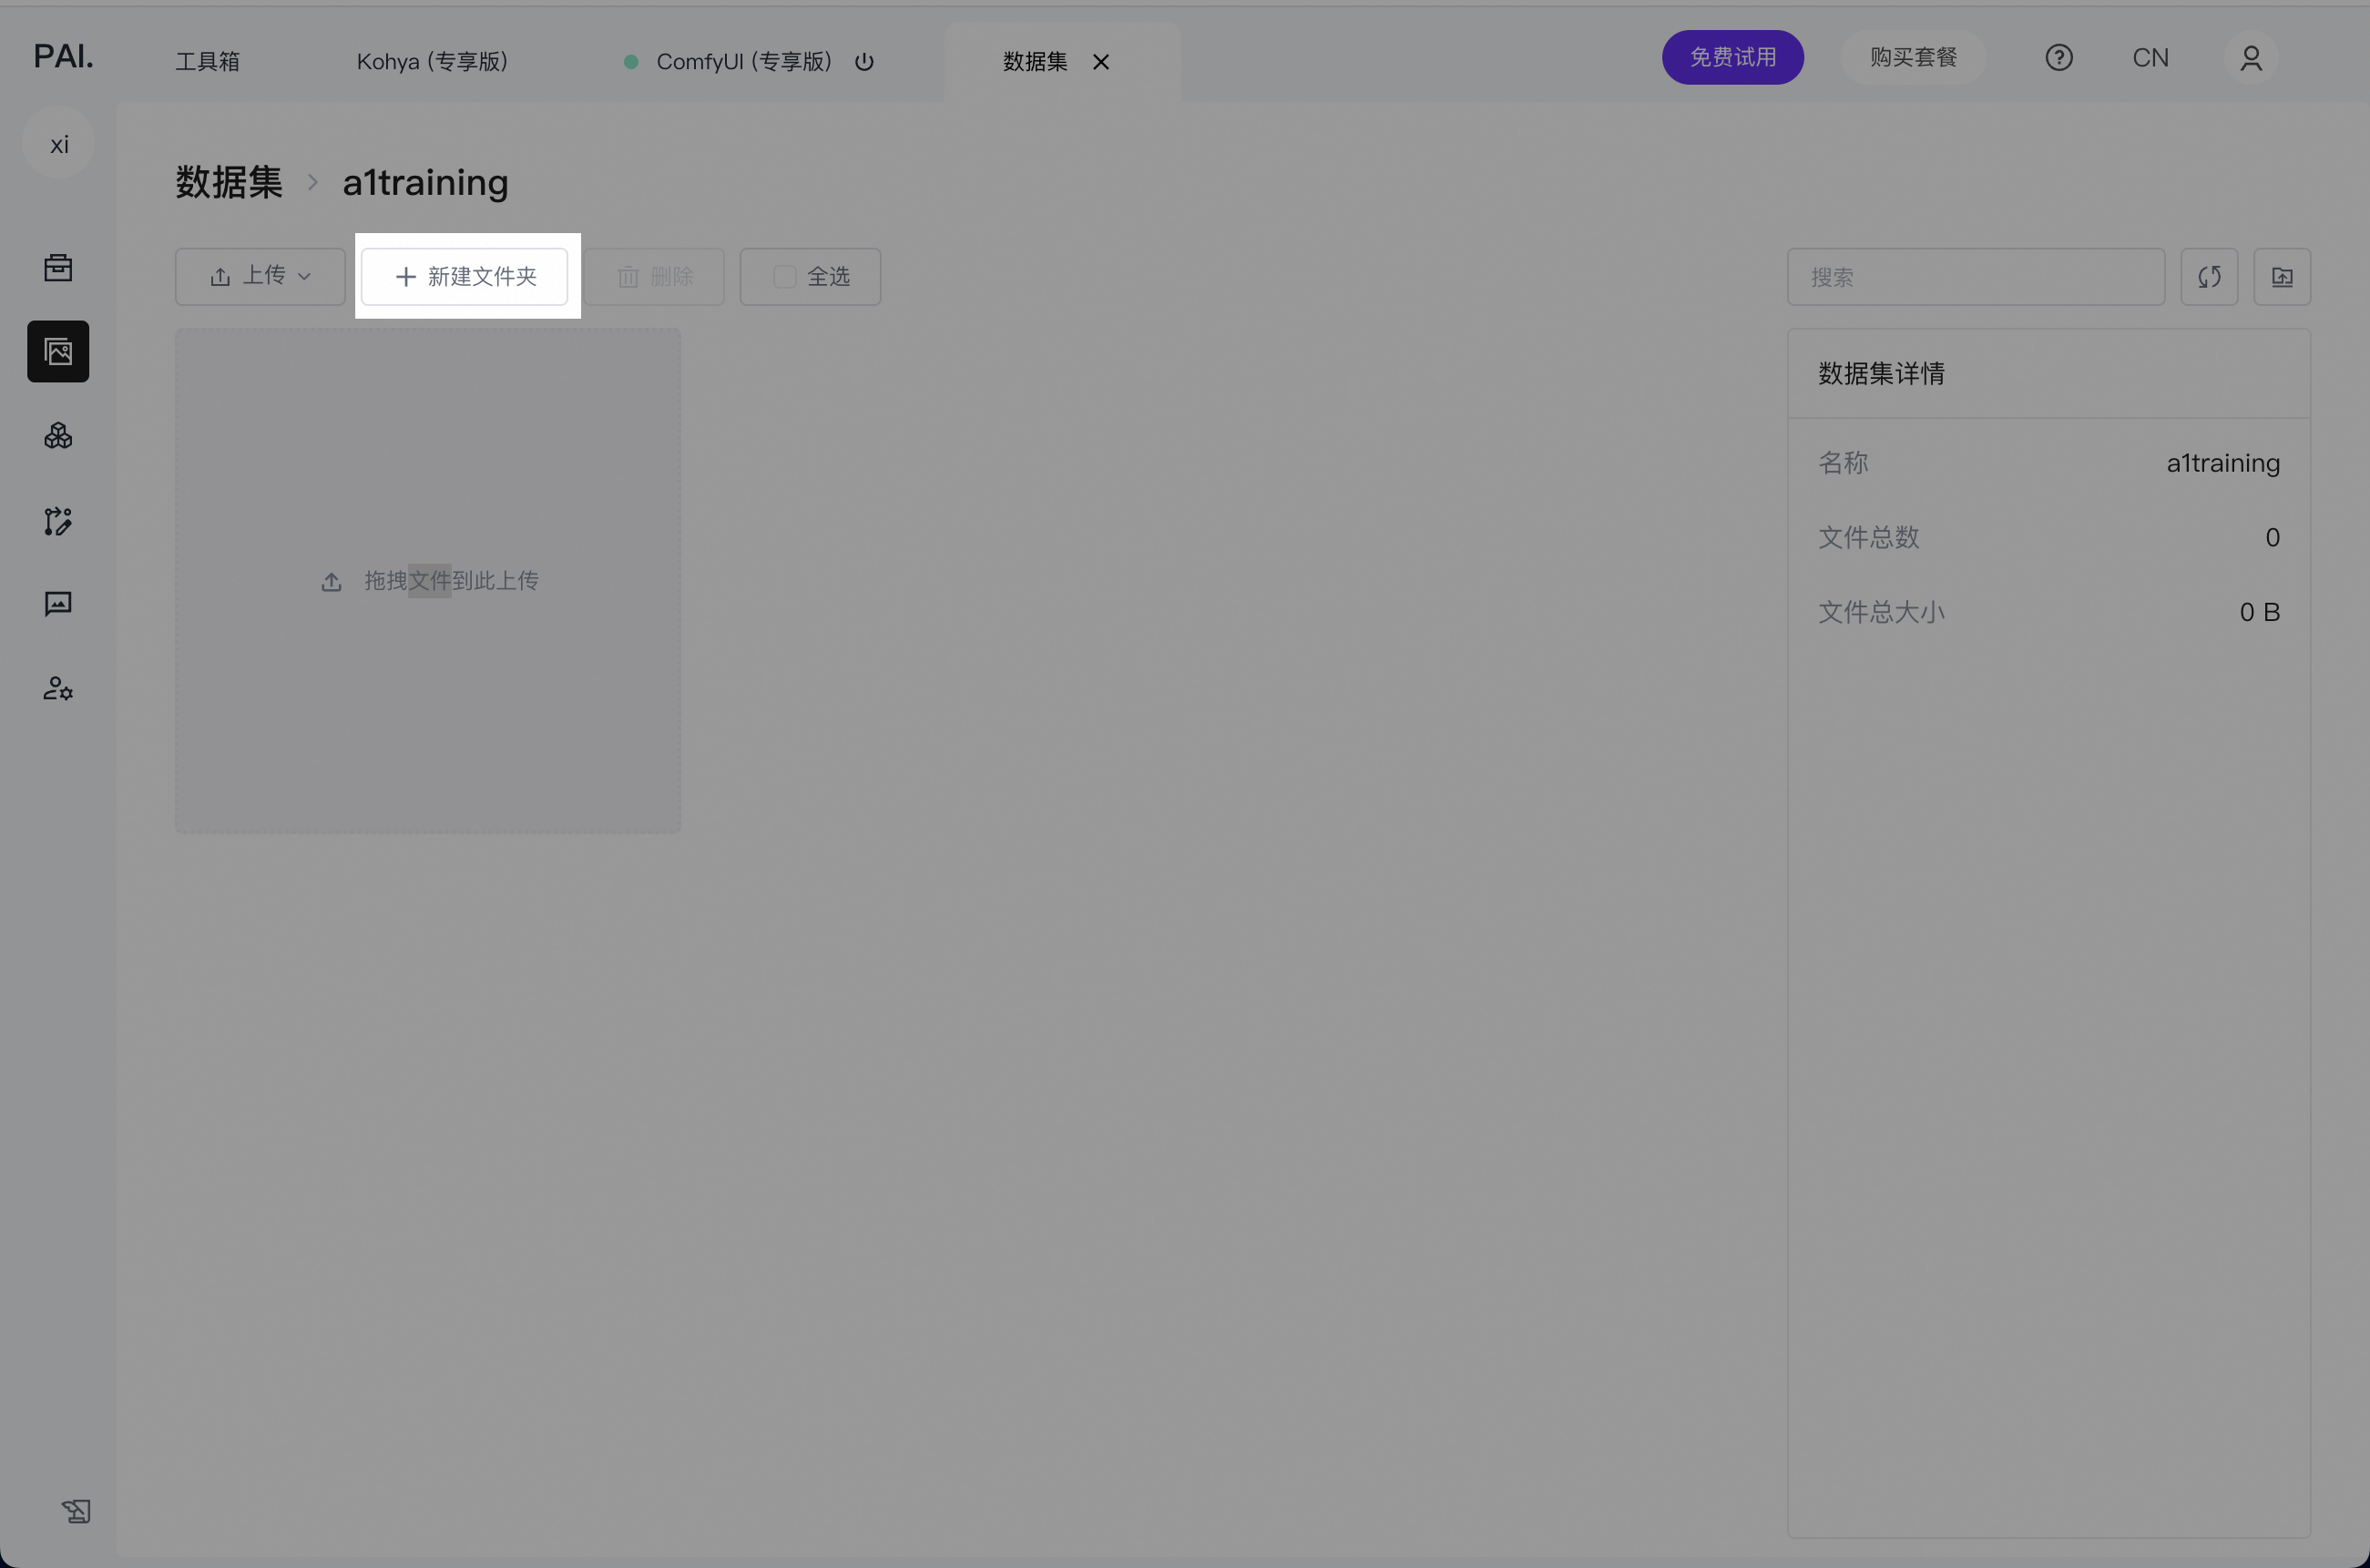Click the 免费试用 button
The image size is (2370, 1568).
tap(1732, 58)
